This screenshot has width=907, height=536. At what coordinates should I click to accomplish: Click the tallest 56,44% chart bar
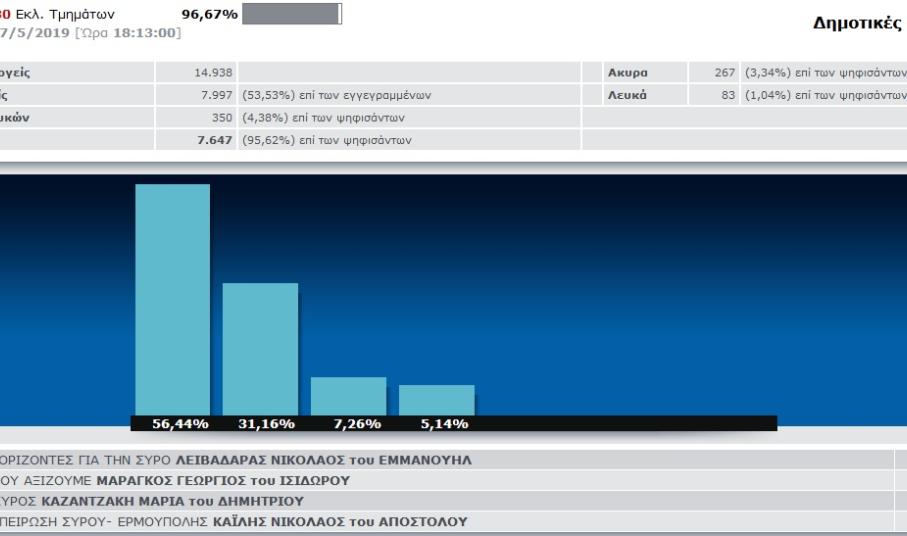(173, 298)
